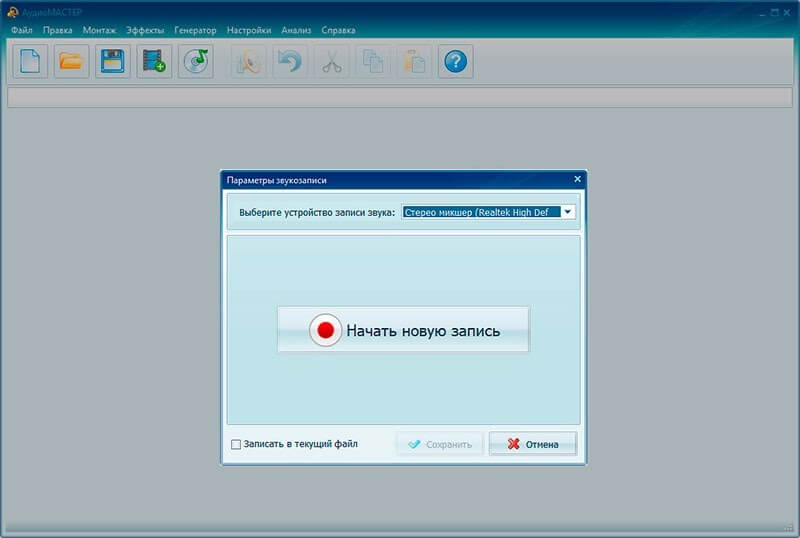Open a file using the folder icon
The image size is (800, 538).
click(71, 62)
